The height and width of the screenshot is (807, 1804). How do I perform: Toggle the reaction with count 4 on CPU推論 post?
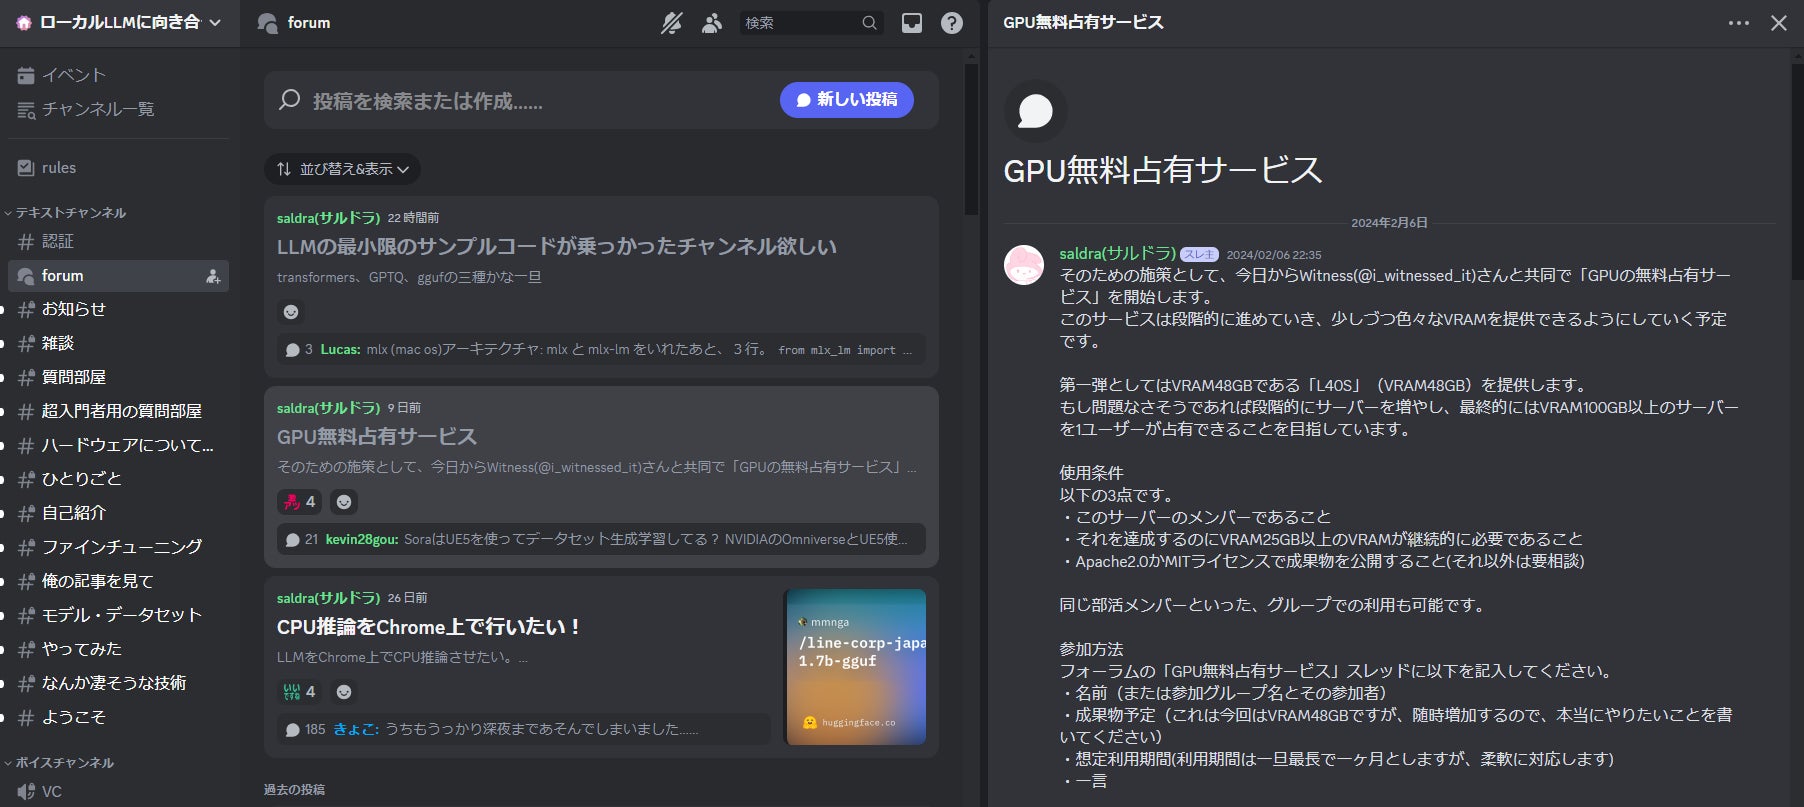(299, 692)
